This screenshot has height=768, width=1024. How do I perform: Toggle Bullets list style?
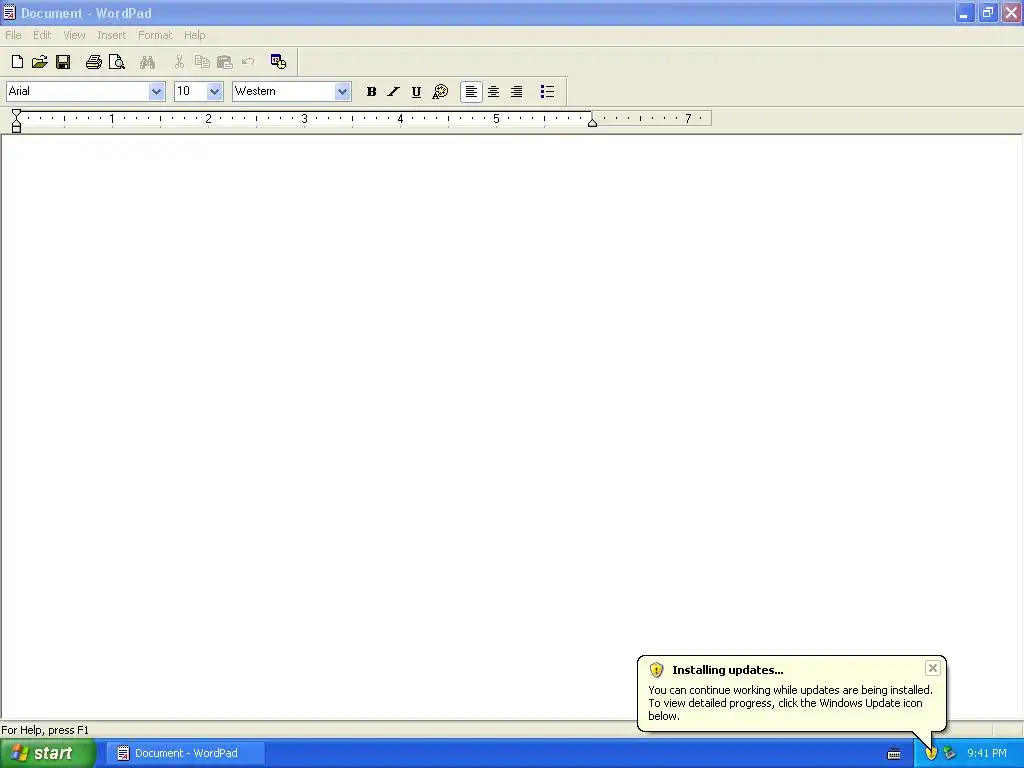pyautogui.click(x=547, y=91)
